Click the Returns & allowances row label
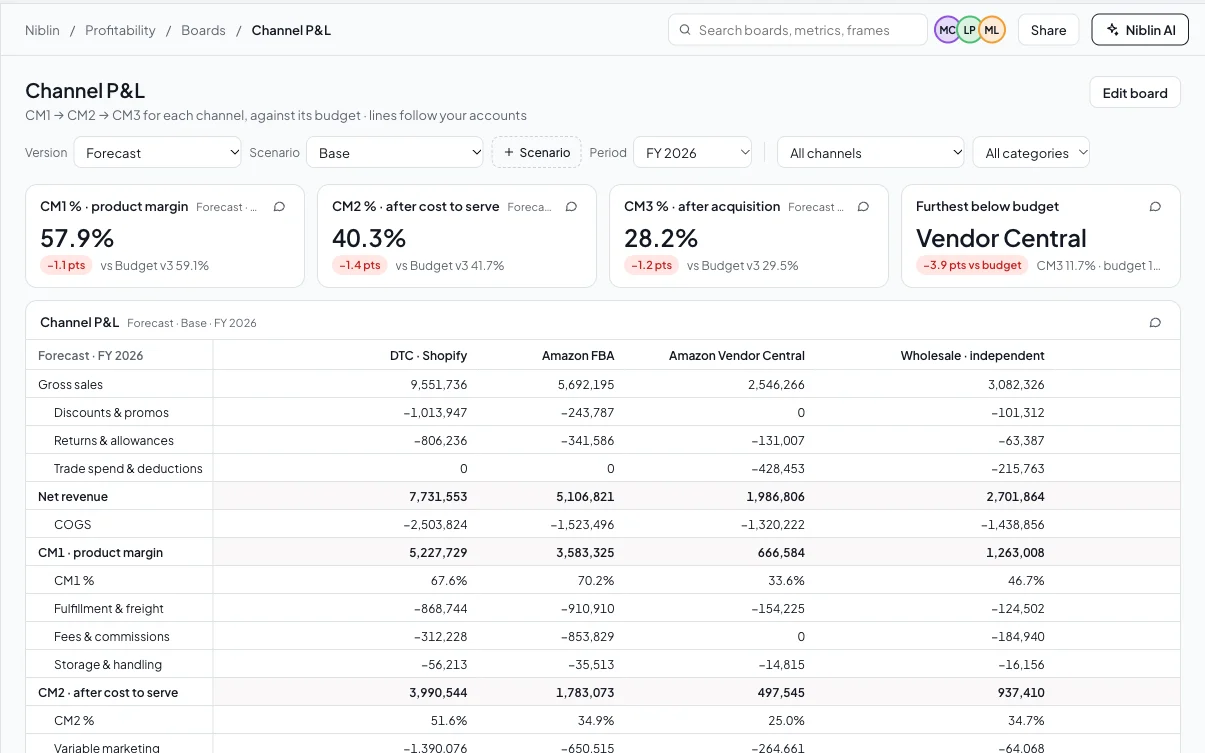The image size is (1205, 753). click(x=114, y=441)
